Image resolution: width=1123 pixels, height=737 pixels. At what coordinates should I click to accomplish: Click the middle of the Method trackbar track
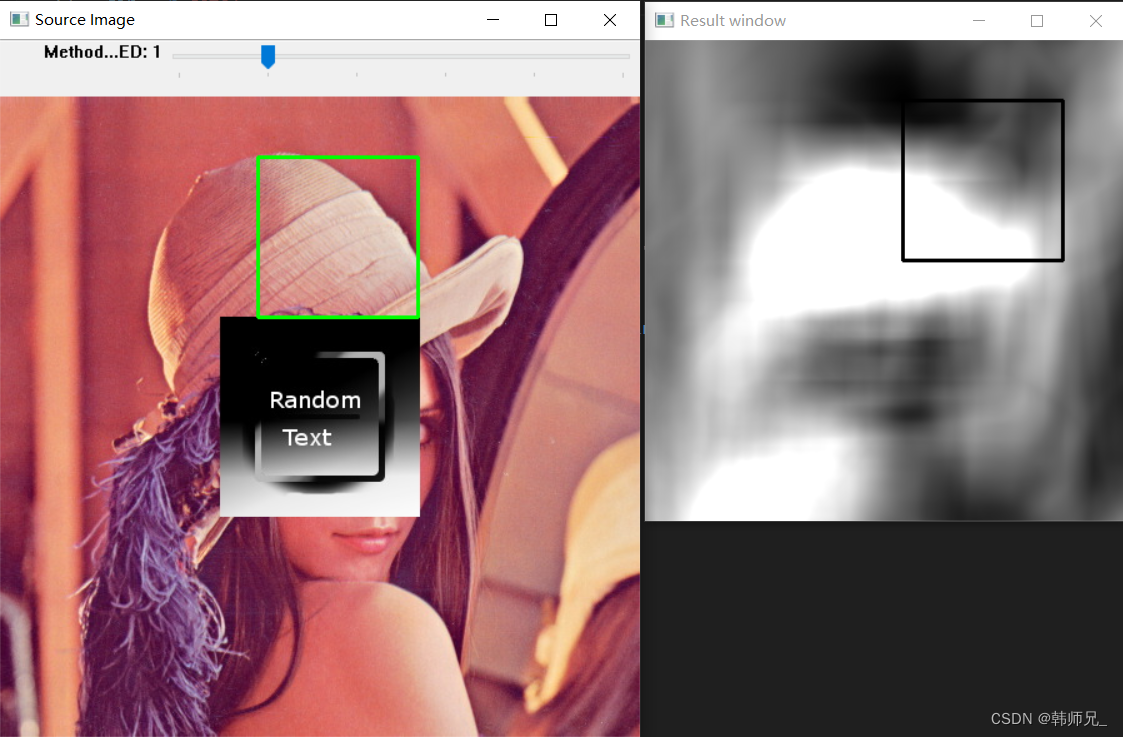pos(400,56)
